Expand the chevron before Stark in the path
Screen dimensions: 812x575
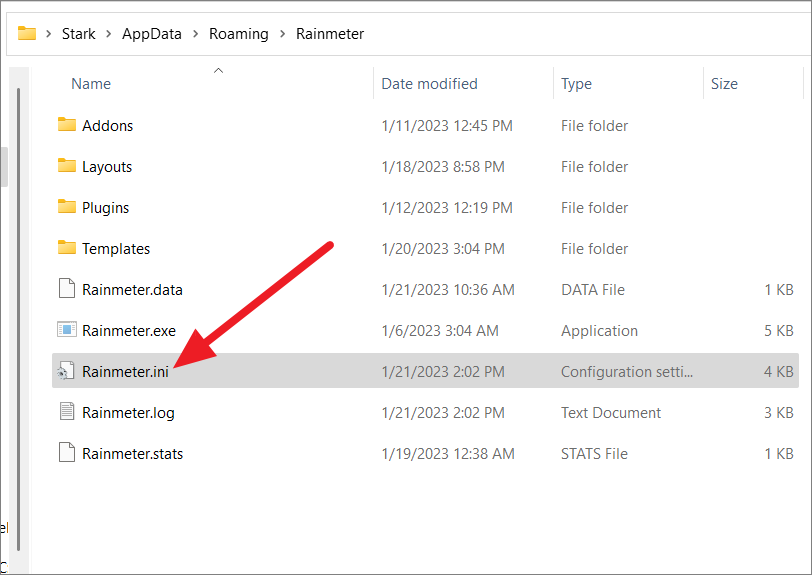[49, 34]
